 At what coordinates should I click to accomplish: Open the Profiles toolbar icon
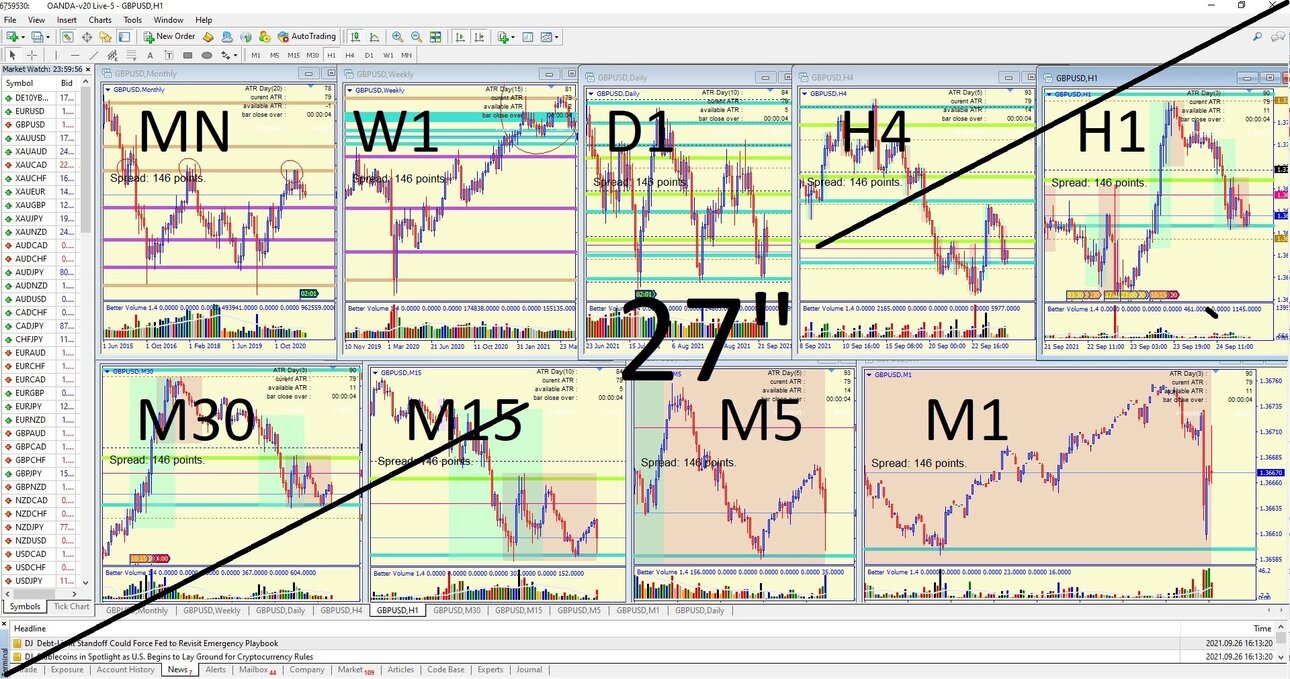pyautogui.click(x=37, y=36)
